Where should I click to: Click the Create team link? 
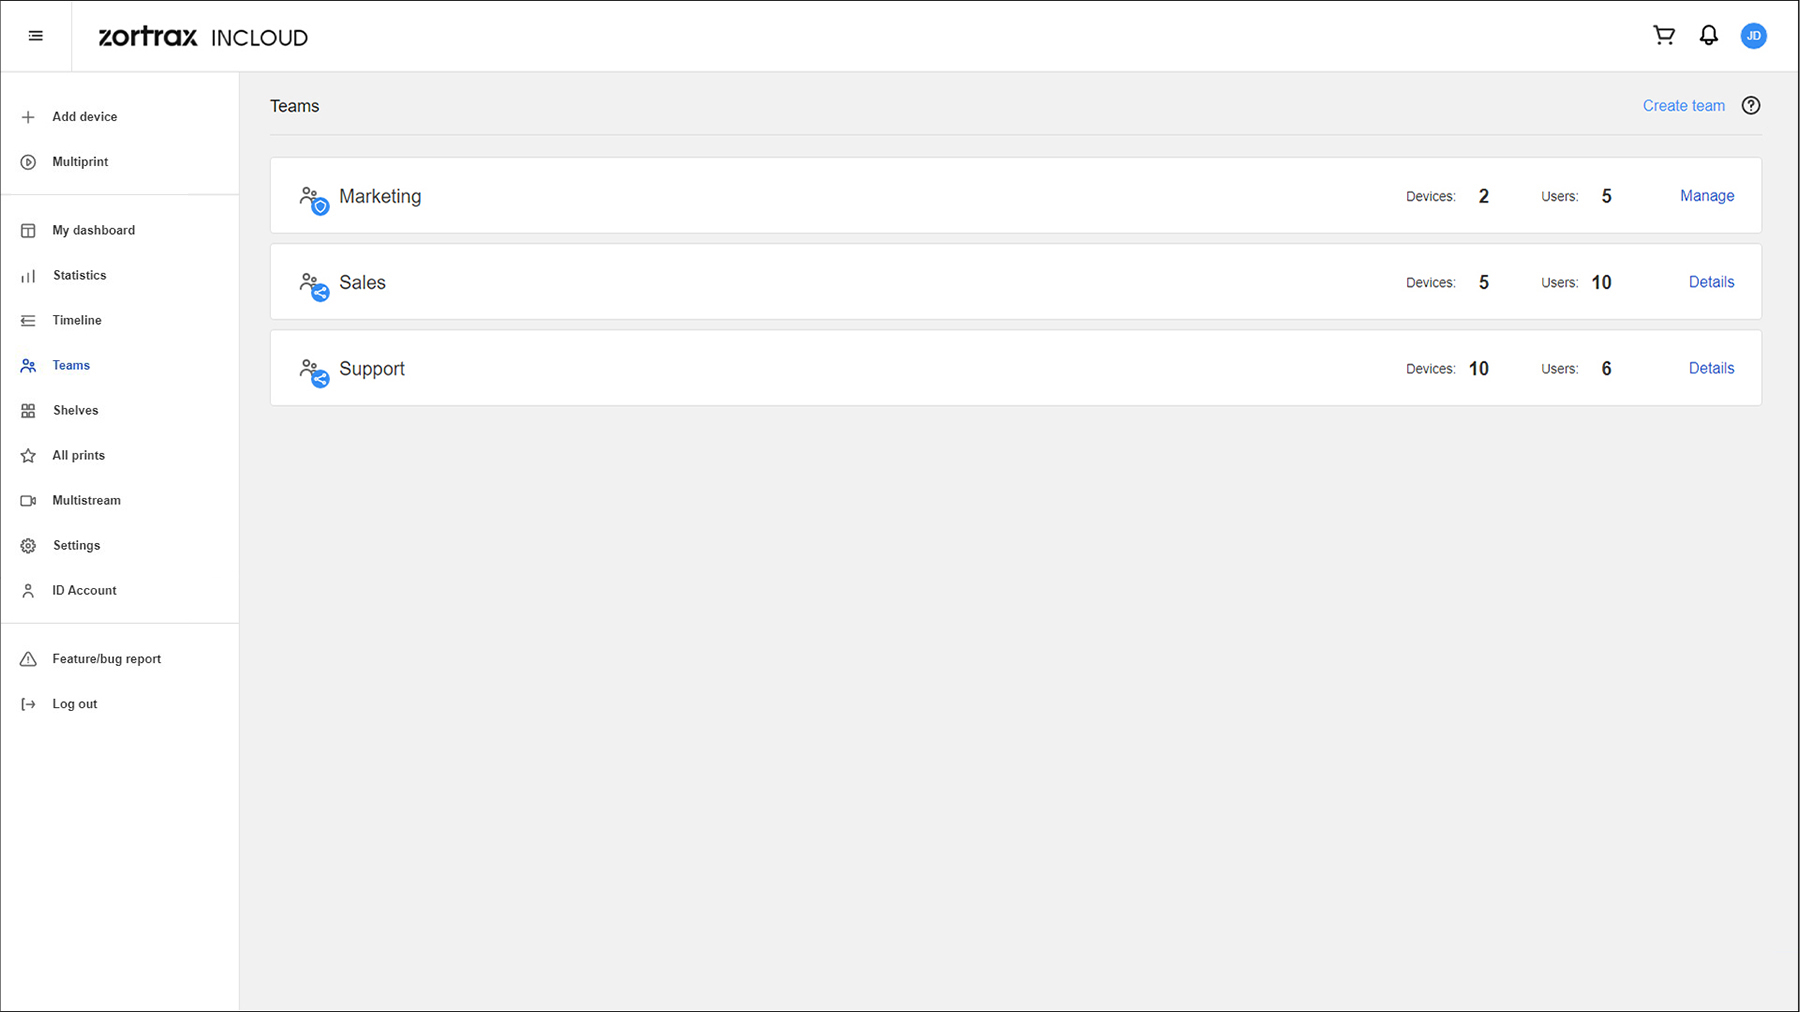pos(1683,106)
